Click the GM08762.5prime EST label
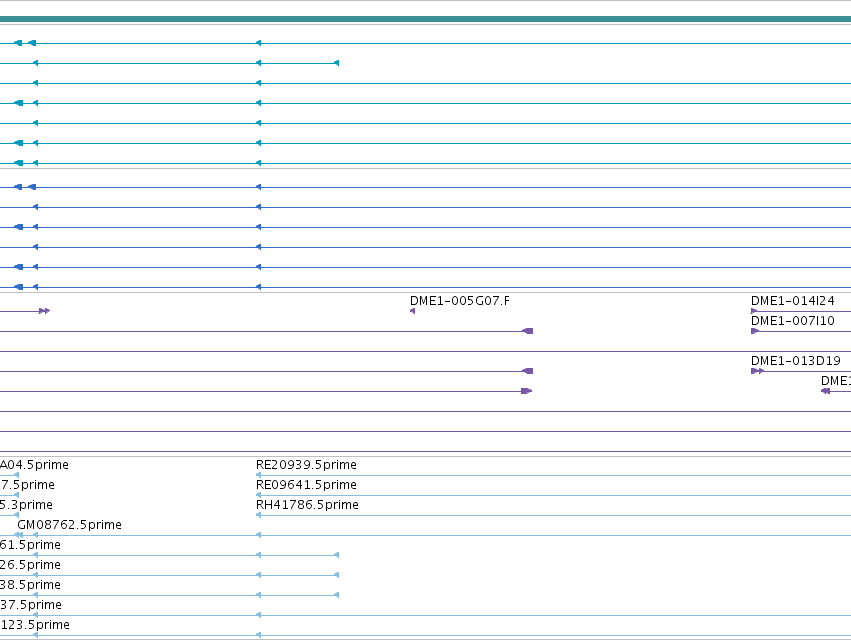The width and height of the screenshot is (851, 640). click(69, 525)
